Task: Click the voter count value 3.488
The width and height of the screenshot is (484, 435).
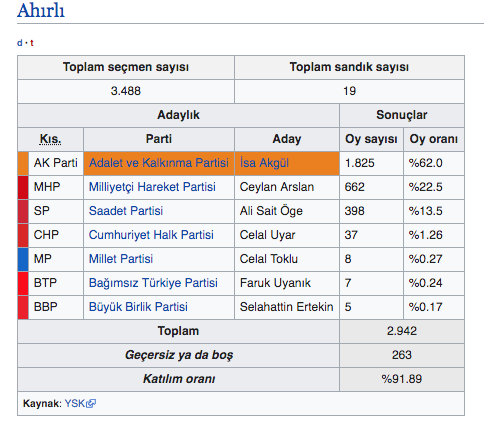Action: pyautogui.click(x=126, y=91)
